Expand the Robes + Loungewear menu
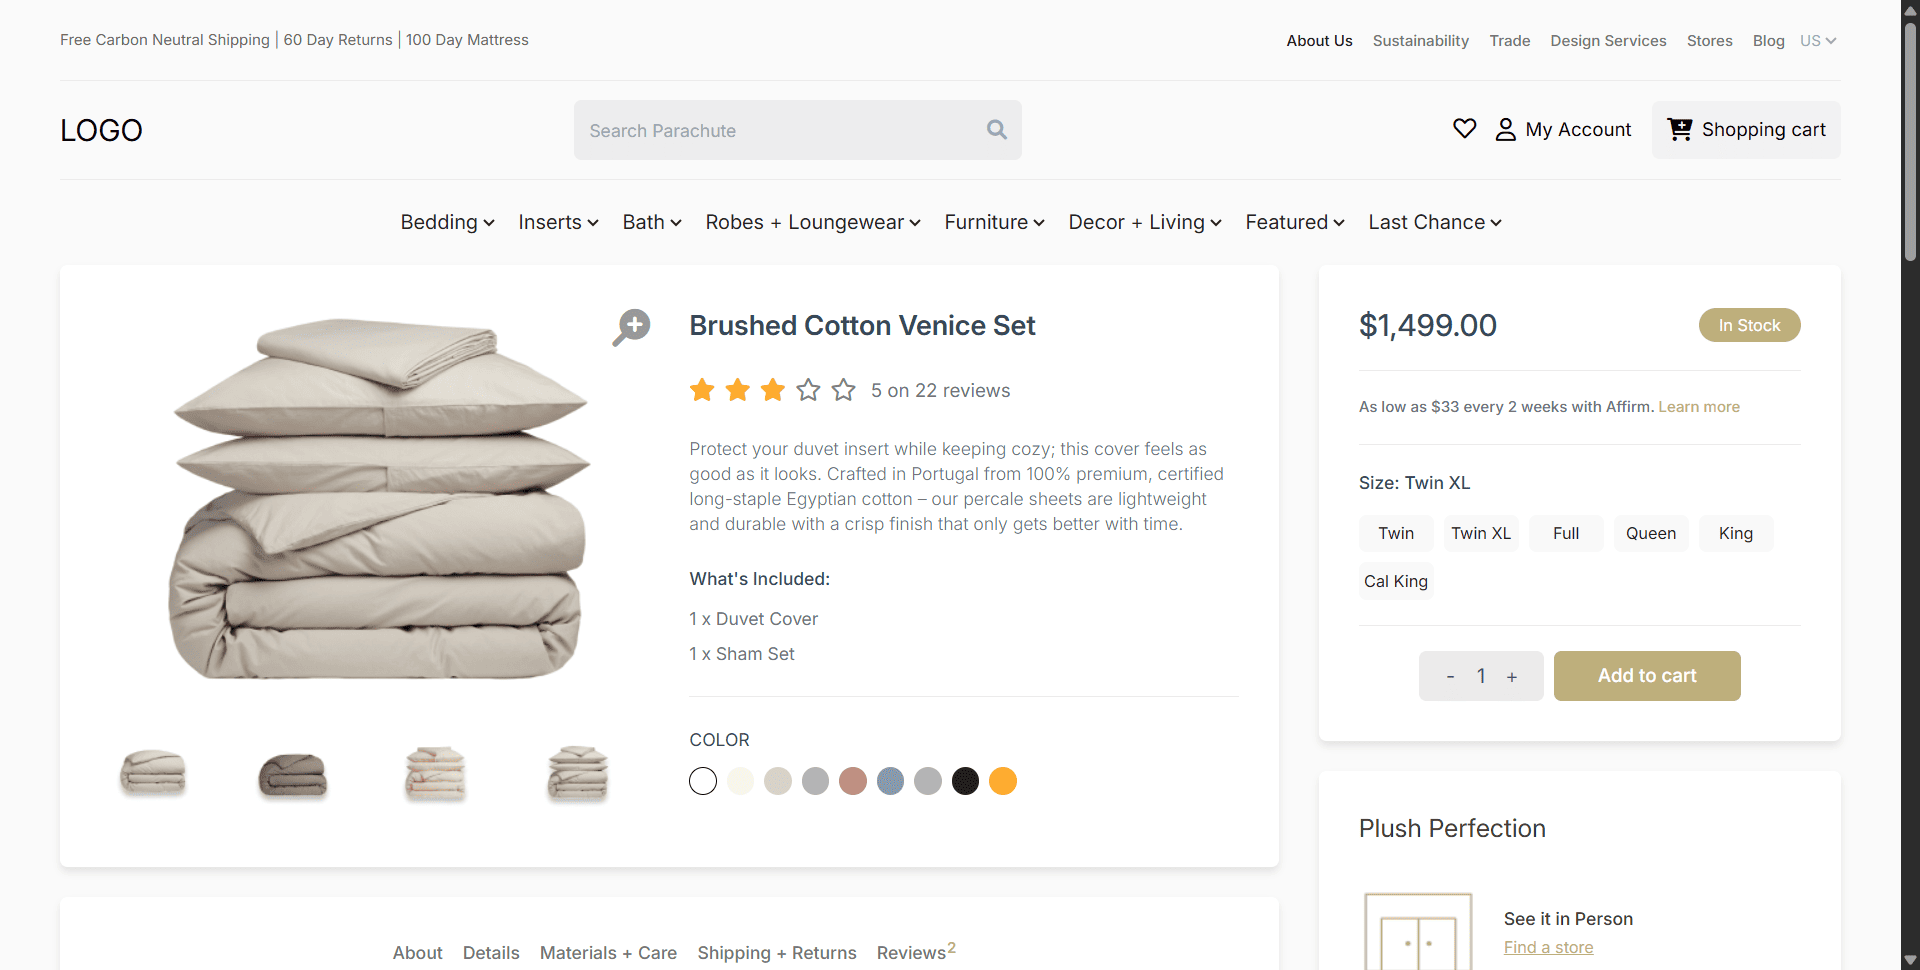 click(812, 222)
